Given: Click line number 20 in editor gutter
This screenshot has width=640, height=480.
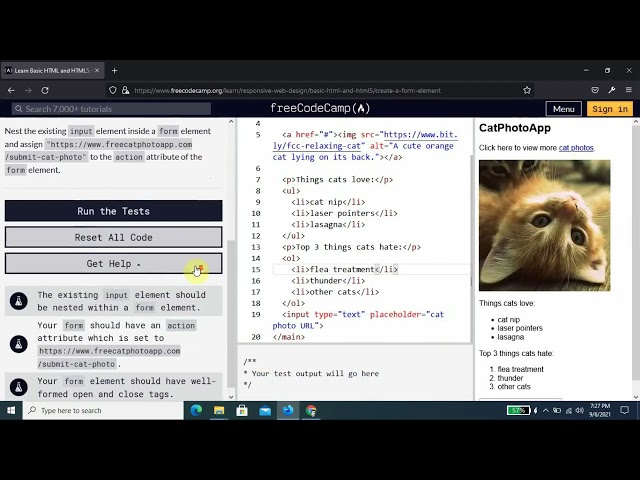Looking at the screenshot, I should coord(256,337).
